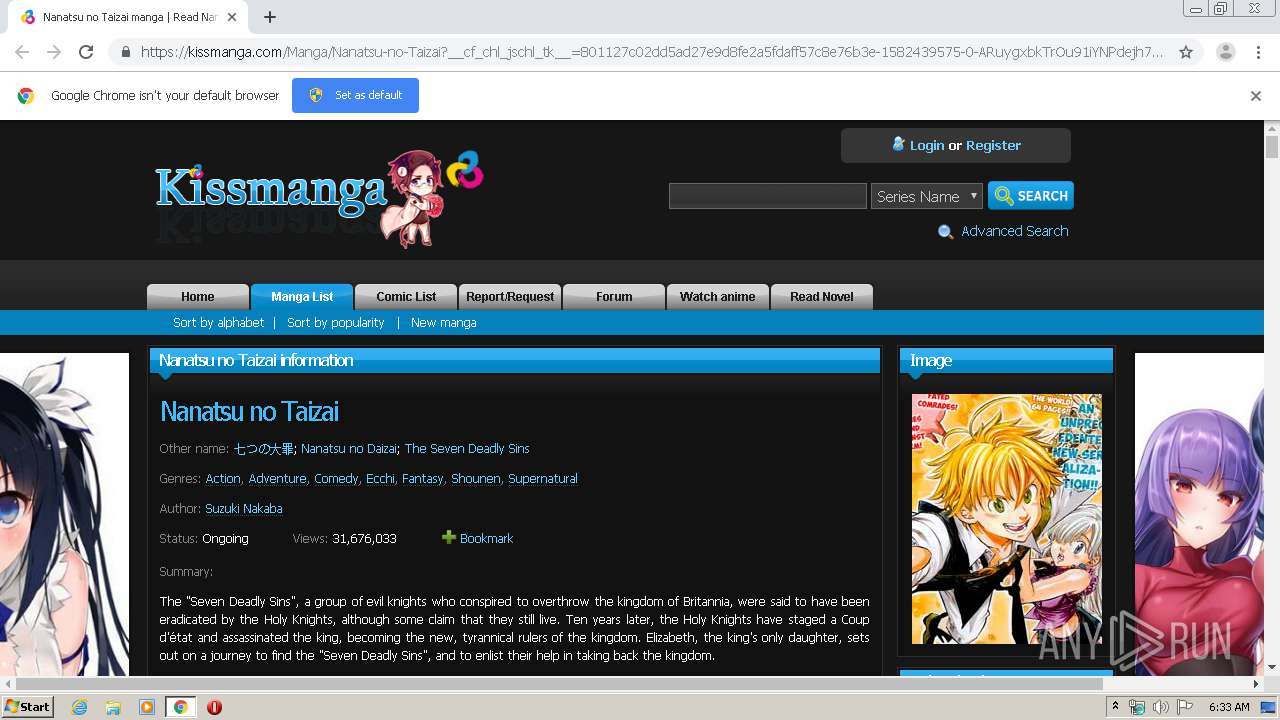
Task: Click the green plus Bookmark icon
Action: point(449,538)
